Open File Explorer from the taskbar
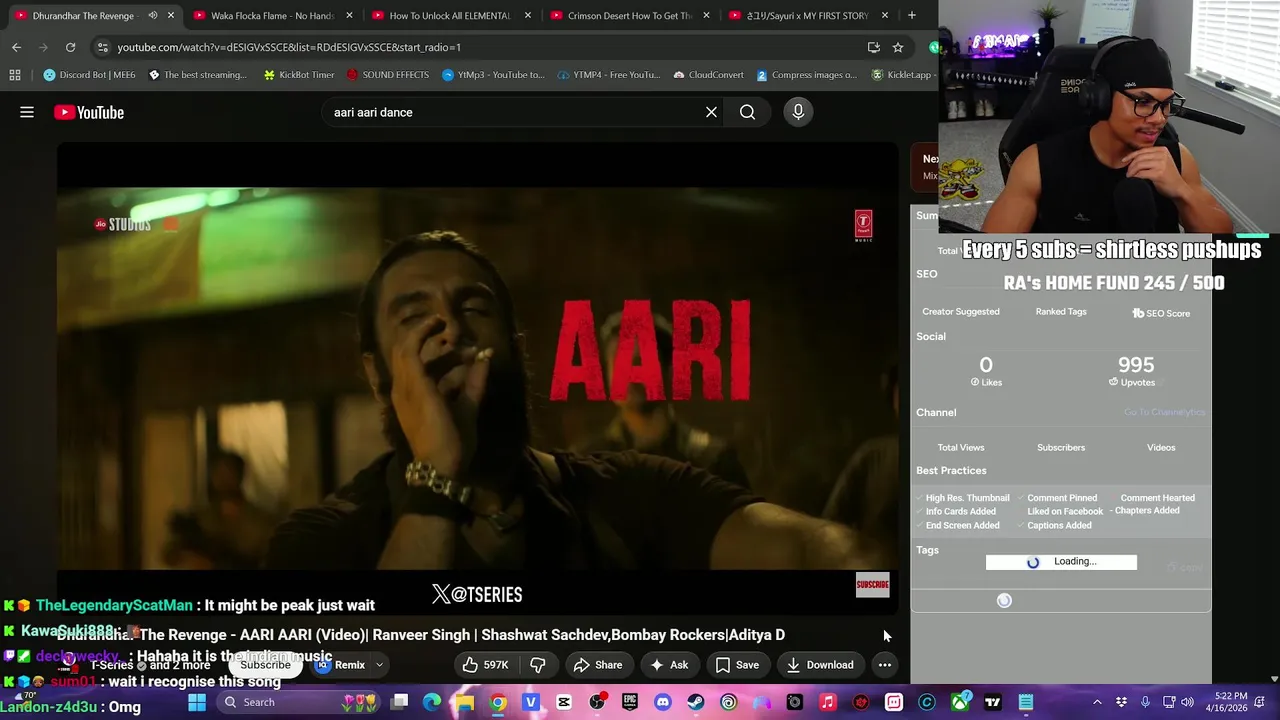Image resolution: width=1280 pixels, height=720 pixels. click(x=465, y=702)
